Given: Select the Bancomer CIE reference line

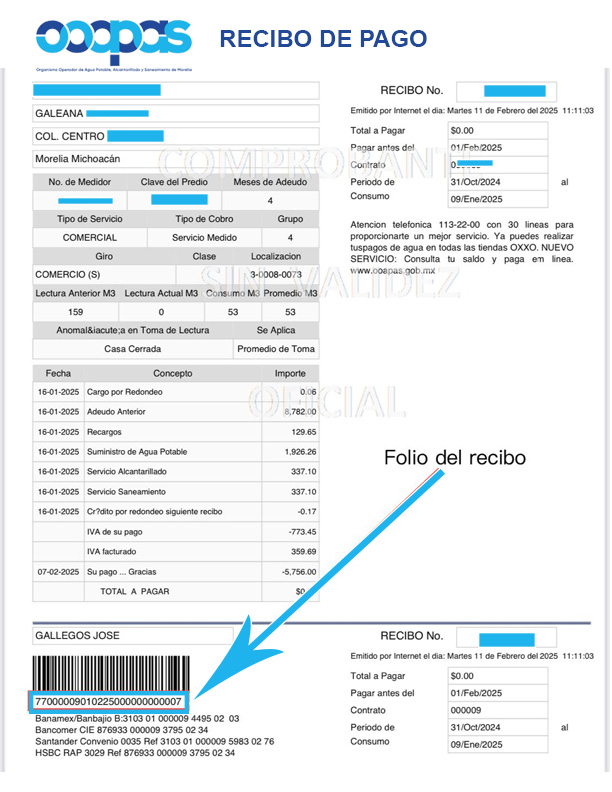Looking at the screenshot, I should pyautogui.click(x=122, y=730).
